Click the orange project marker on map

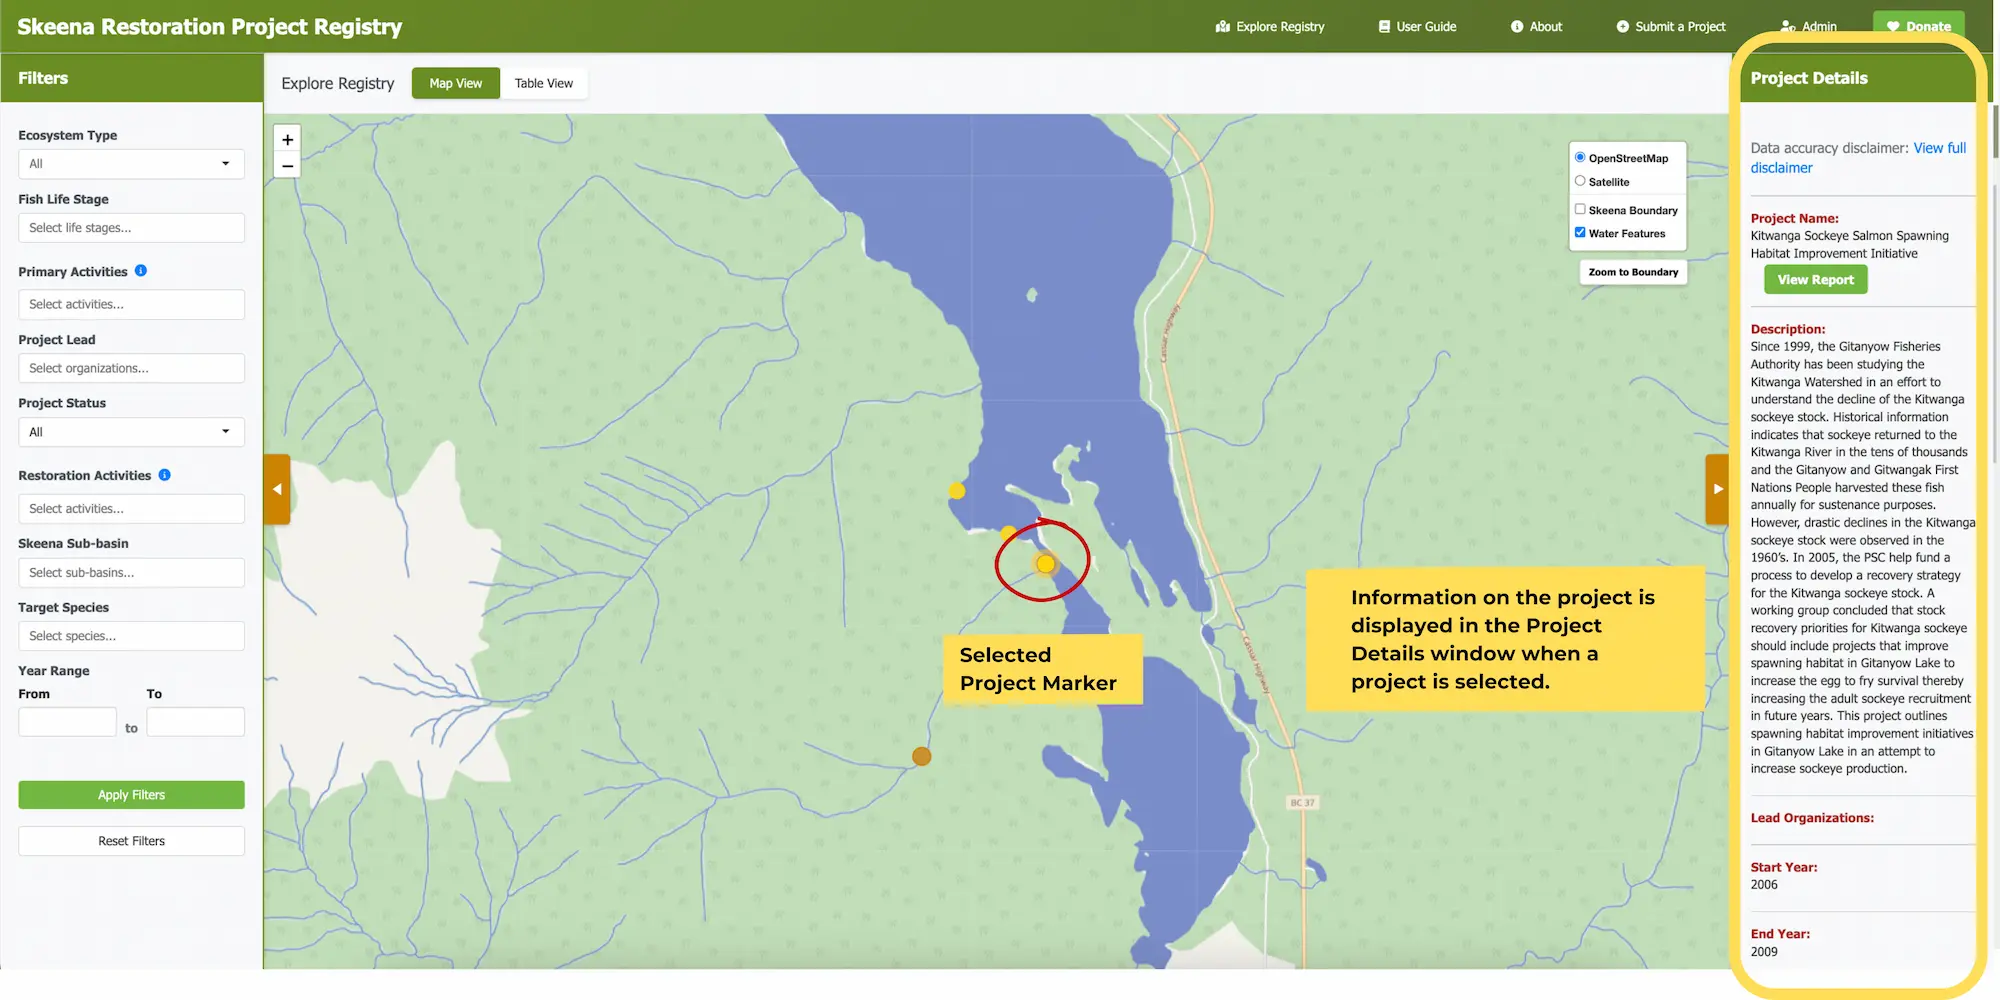pyautogui.click(x=921, y=757)
